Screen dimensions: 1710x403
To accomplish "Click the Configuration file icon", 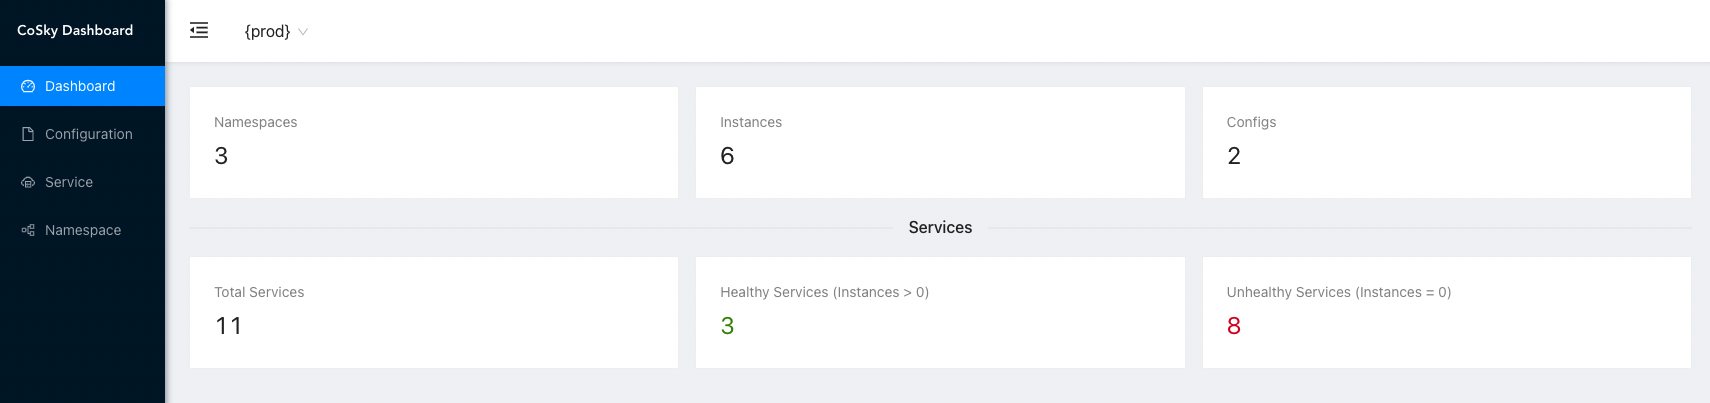I will [x=28, y=134].
